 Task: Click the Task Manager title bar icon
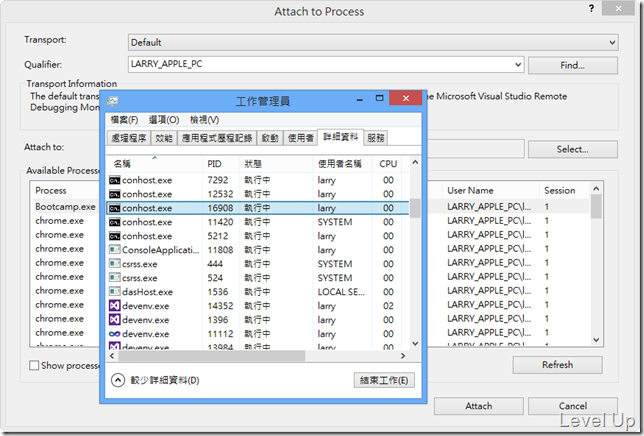(112, 101)
